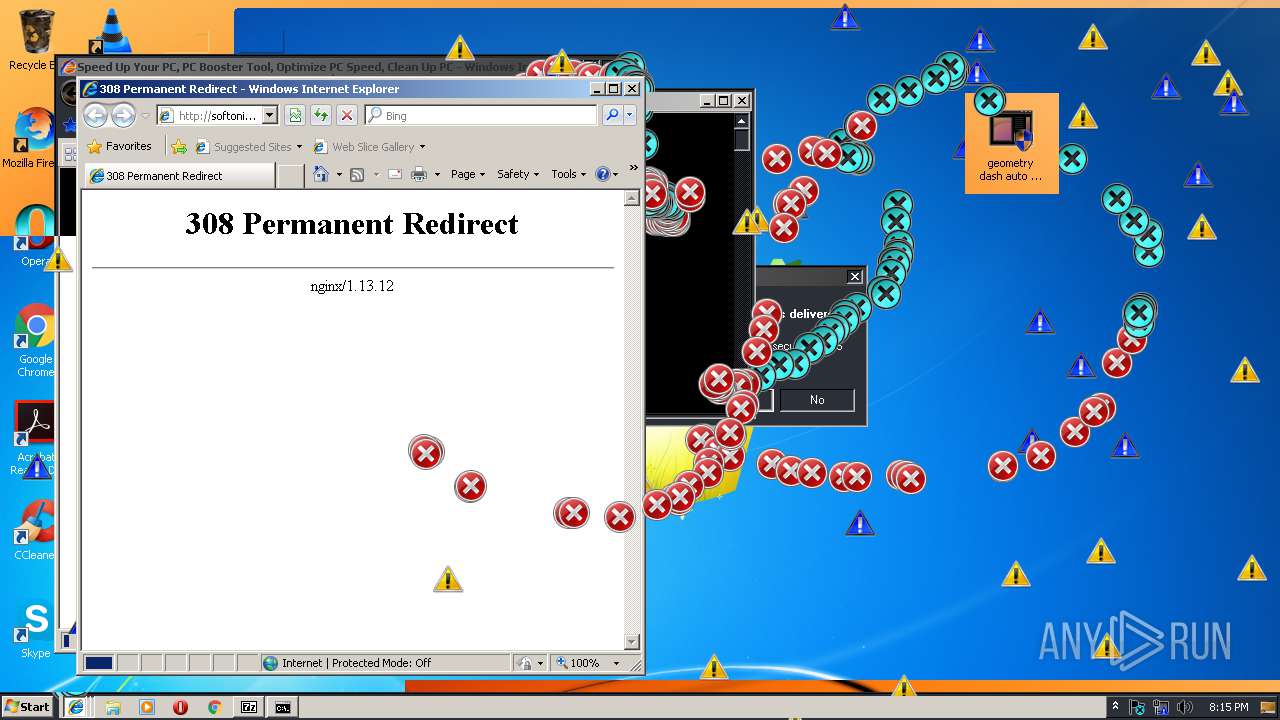Expand the Print dropdown arrow
The height and width of the screenshot is (720, 1280).
pos(437,174)
